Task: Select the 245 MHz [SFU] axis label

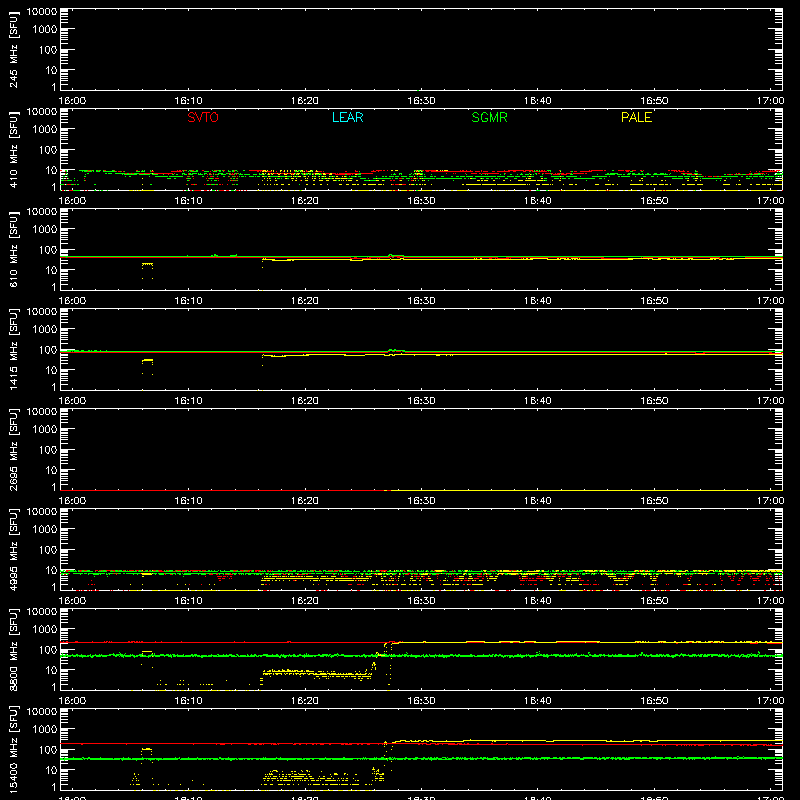Action: pos(13,49)
